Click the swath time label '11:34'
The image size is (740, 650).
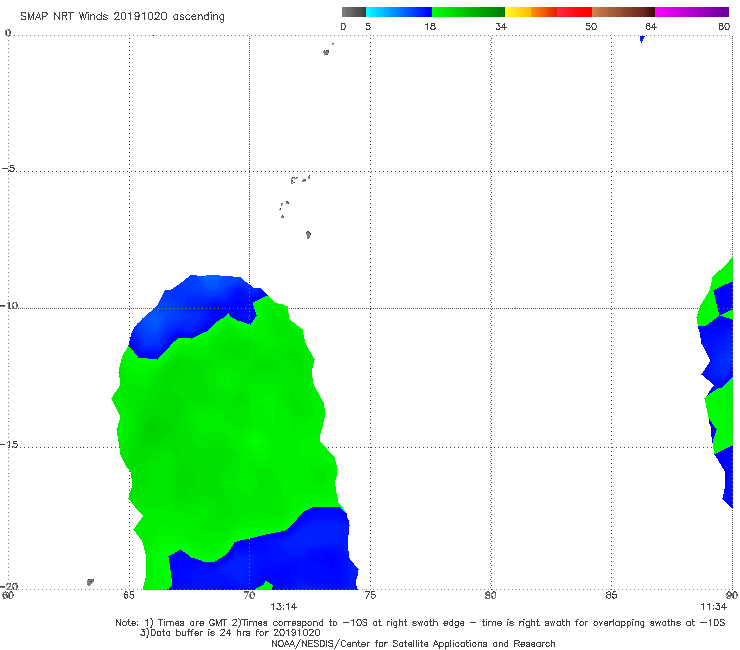(x=713, y=607)
